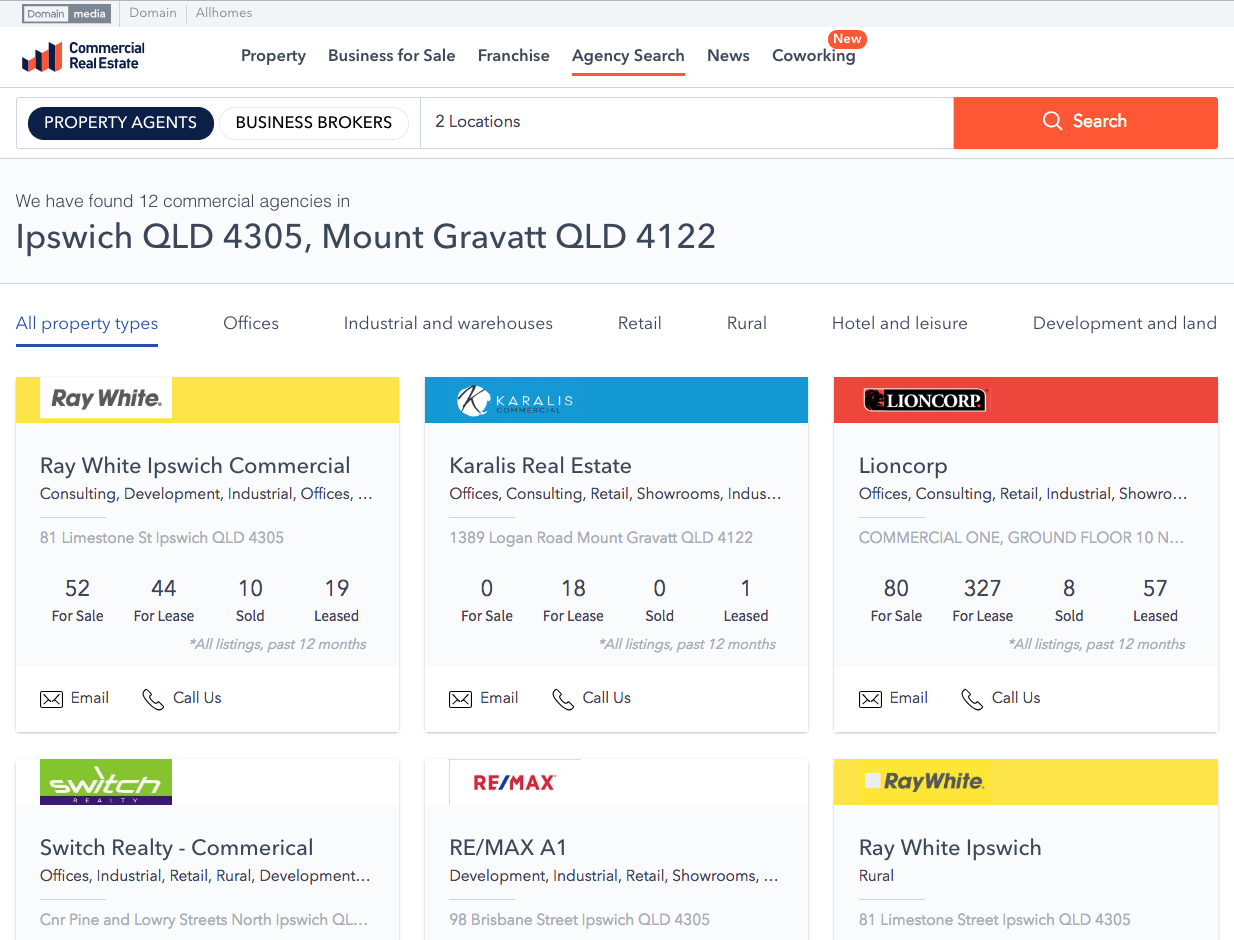Viewport: 1234px width, 940px height.
Task: Open the Property menu
Action: coord(273,56)
